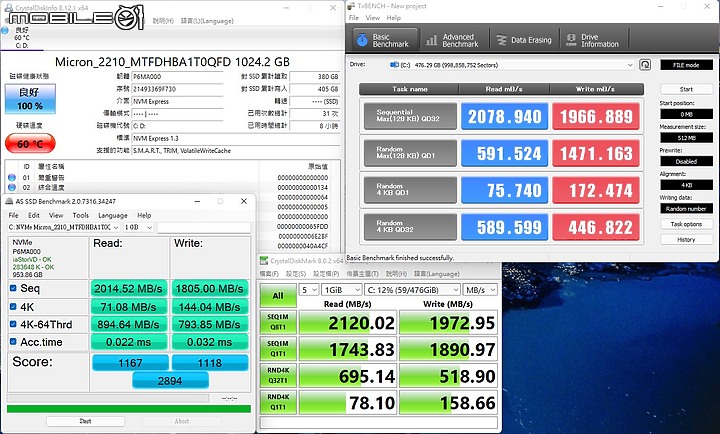Click CrystalDiskMark title bar icon

(264, 261)
